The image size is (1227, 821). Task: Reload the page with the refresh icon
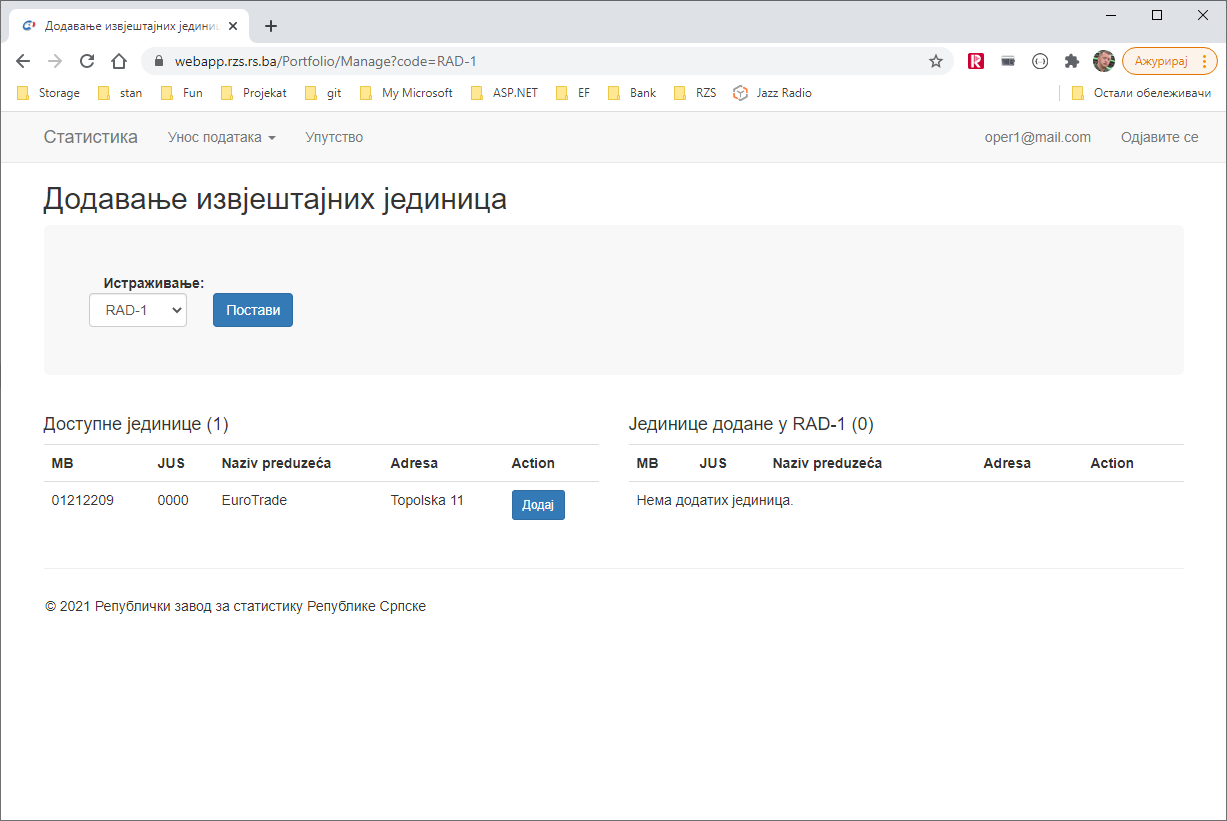pyautogui.click(x=87, y=61)
